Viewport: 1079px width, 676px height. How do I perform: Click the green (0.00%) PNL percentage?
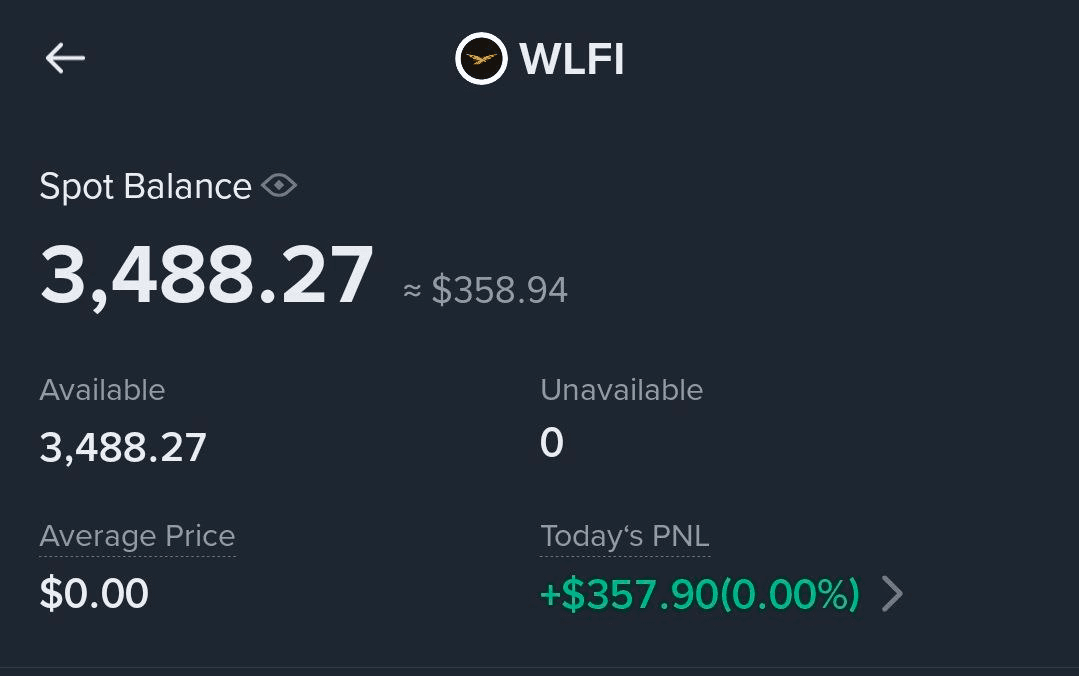[x=790, y=595]
